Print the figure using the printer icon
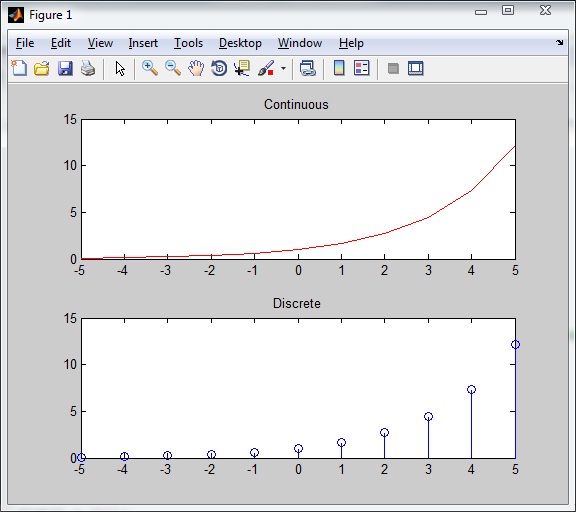 tap(88, 68)
